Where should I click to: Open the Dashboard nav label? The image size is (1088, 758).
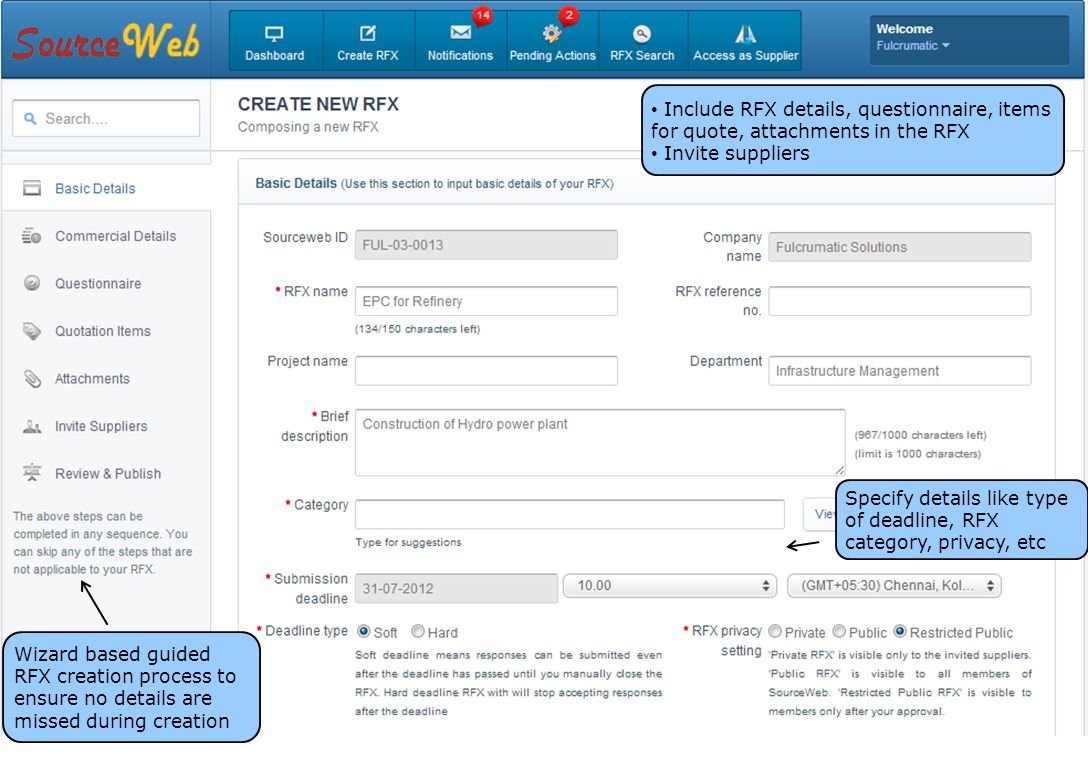pos(274,56)
